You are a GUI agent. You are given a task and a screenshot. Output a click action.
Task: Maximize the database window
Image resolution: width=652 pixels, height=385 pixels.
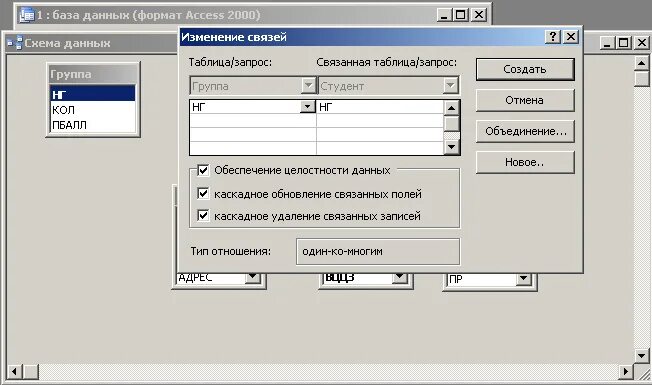tap(461, 15)
